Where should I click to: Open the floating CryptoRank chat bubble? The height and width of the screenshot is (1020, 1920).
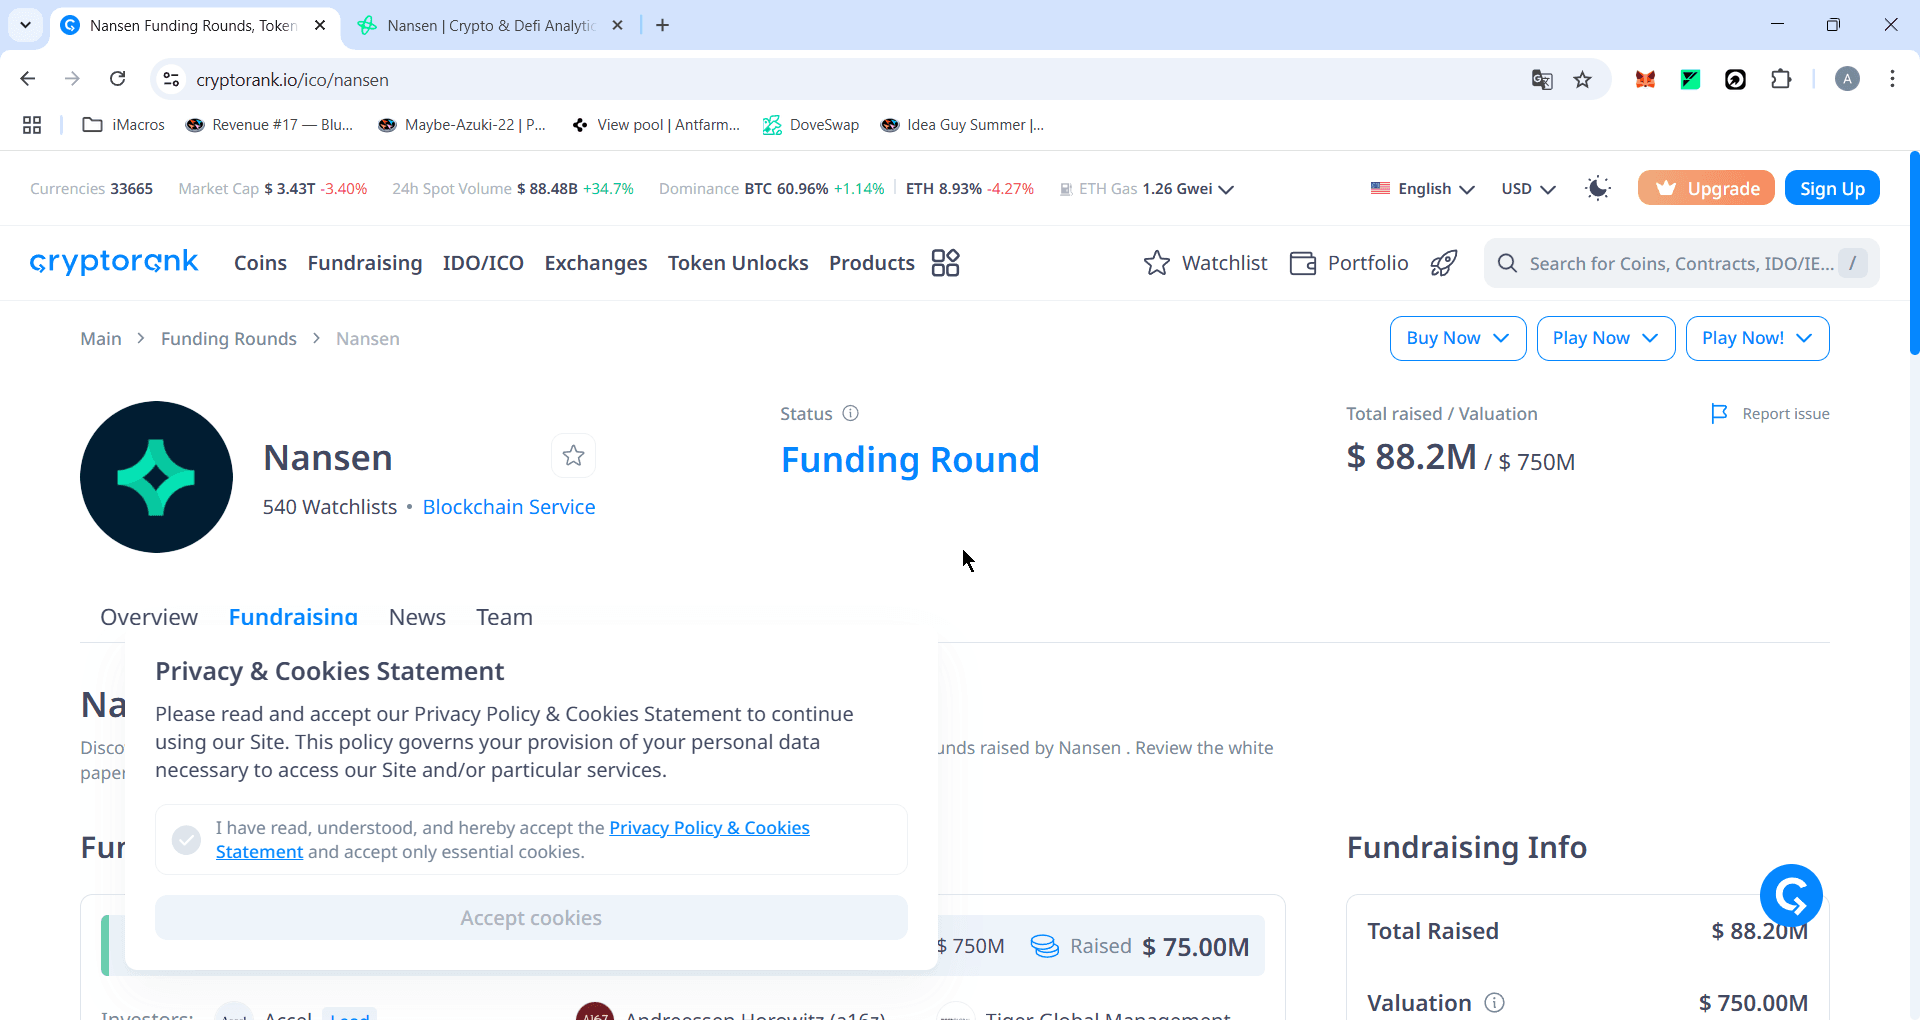(x=1791, y=895)
